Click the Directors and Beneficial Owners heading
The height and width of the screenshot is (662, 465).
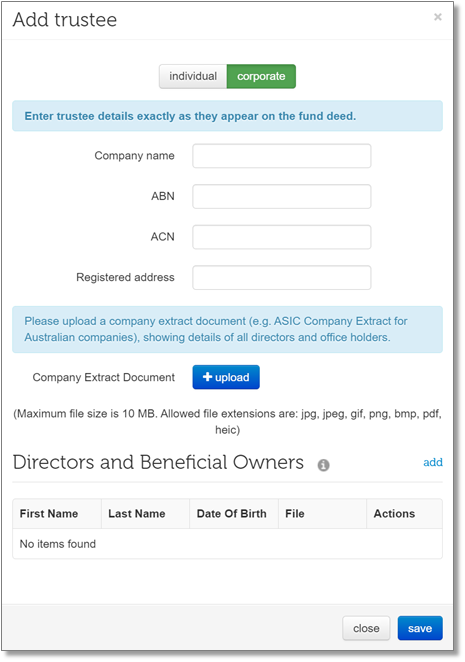pyautogui.click(x=158, y=462)
